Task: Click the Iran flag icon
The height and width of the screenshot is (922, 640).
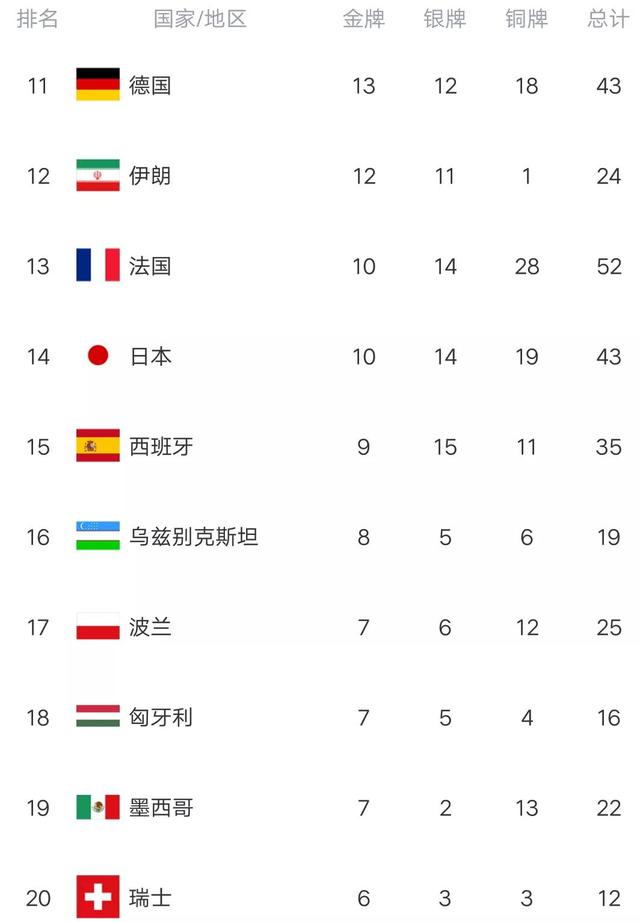Action: point(98,175)
